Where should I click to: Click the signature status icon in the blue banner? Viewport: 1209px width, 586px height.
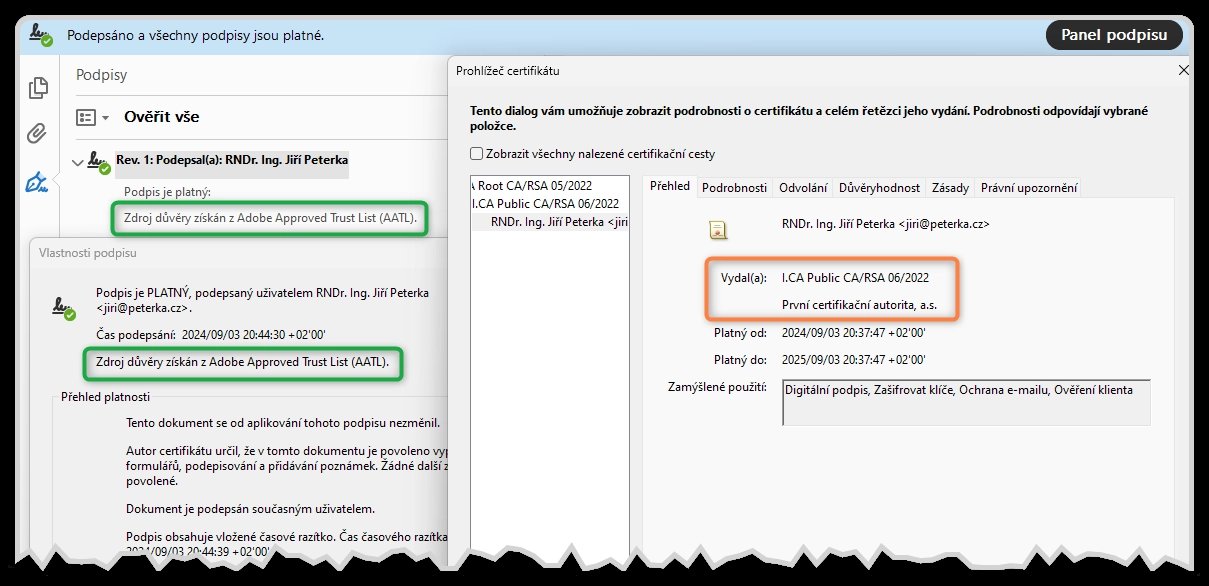pos(41,35)
